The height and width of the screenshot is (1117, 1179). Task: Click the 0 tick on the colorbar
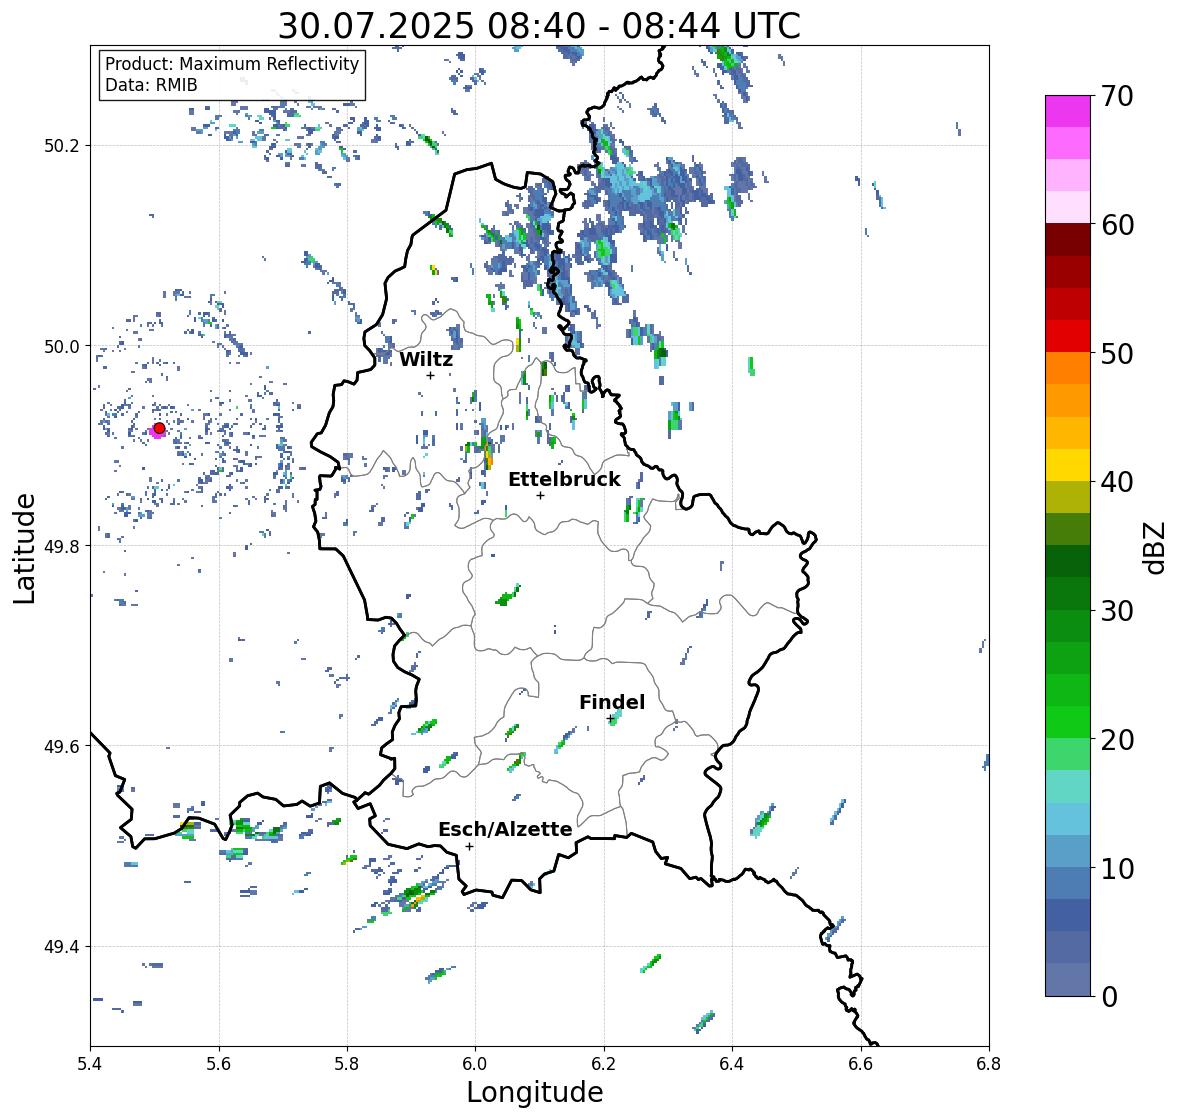pyautogui.click(x=1109, y=997)
